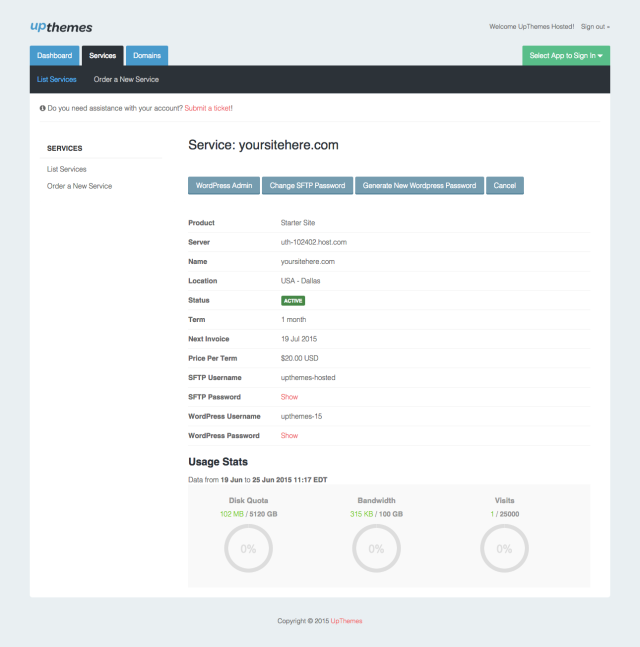
Task: Click the Cancel service button
Action: point(505,186)
